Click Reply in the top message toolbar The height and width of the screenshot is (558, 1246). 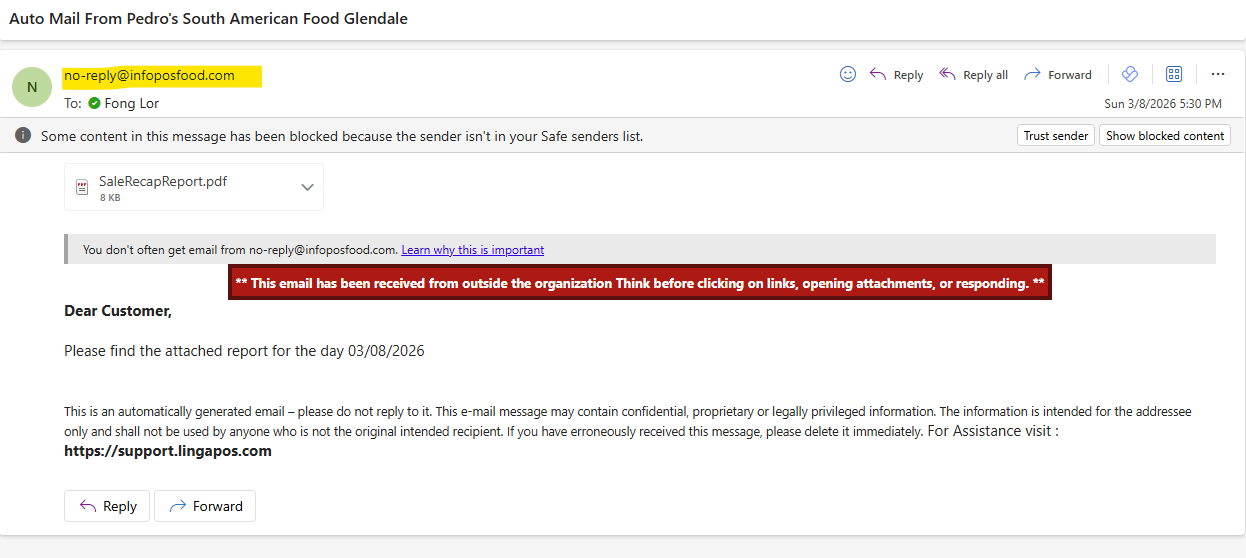(x=897, y=75)
